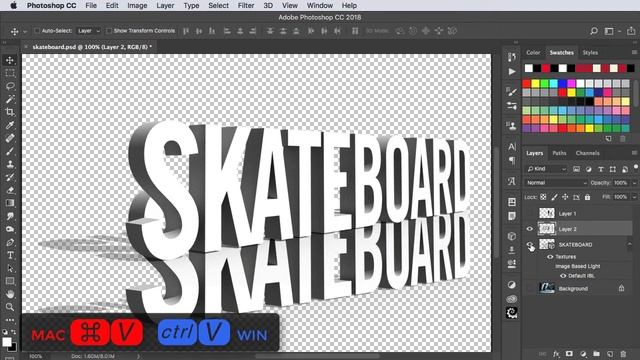The image size is (640, 360).
Task: Collapse the SKATEBOARD layer effects arrow
Action: tap(630, 244)
